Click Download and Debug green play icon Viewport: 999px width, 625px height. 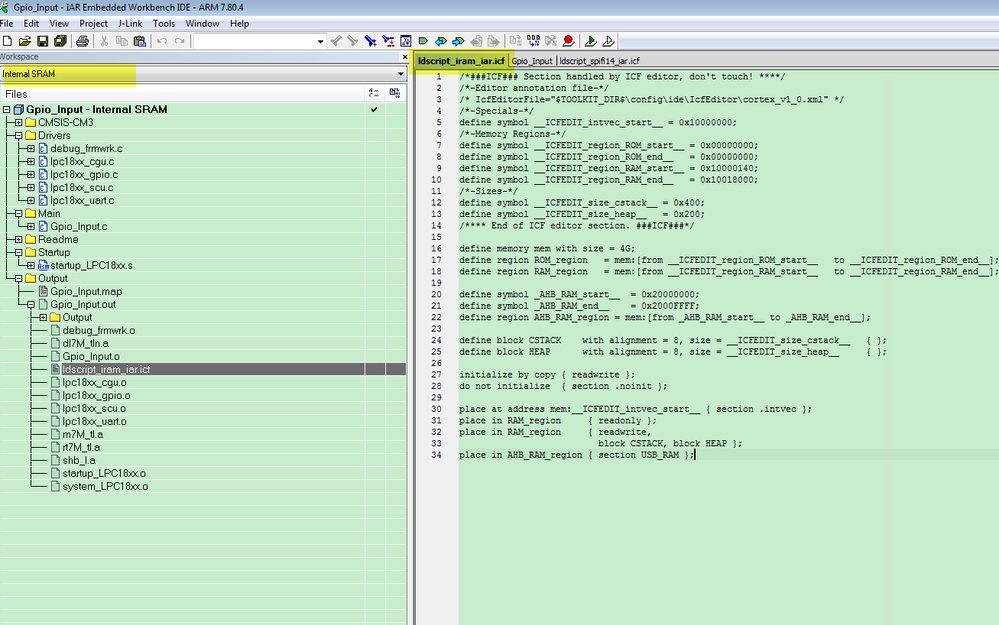[591, 41]
